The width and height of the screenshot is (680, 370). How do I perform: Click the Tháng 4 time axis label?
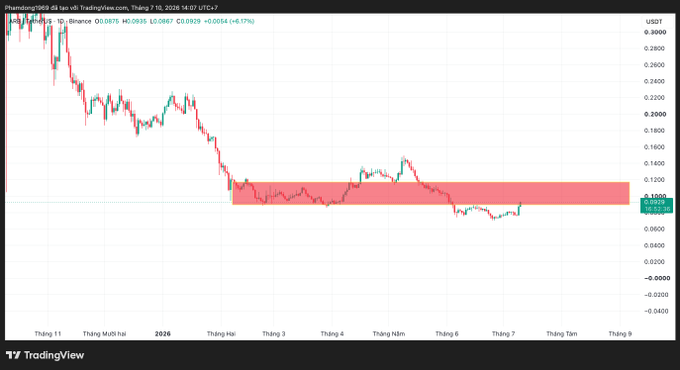(332, 334)
